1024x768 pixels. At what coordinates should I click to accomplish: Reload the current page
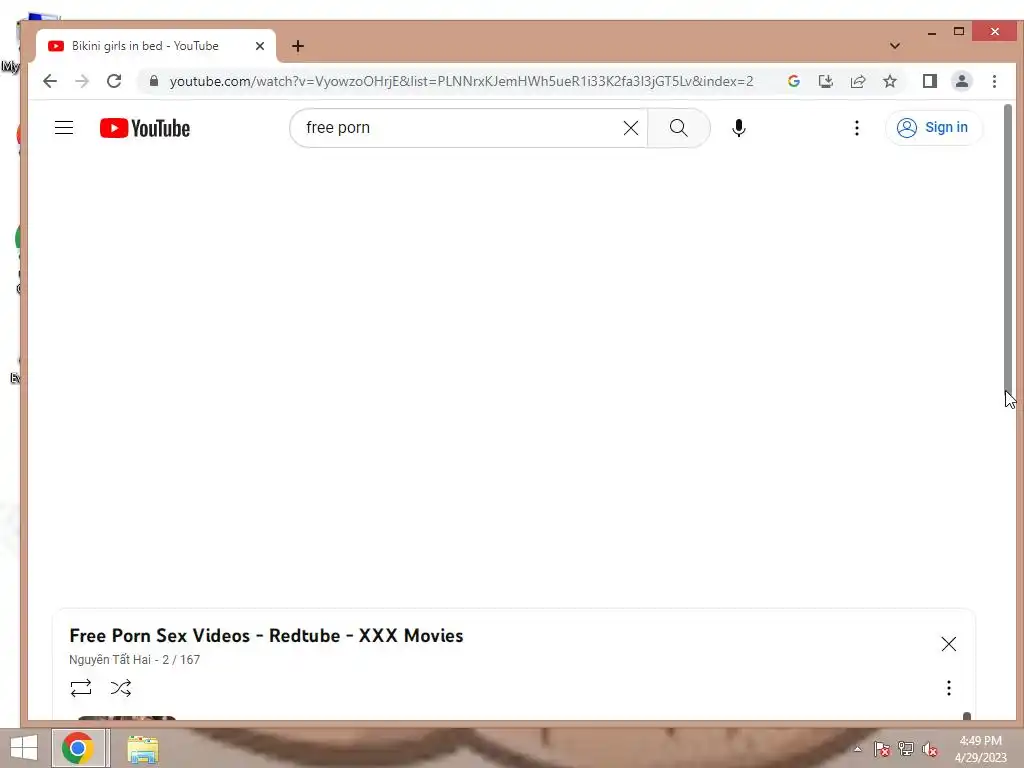114,81
